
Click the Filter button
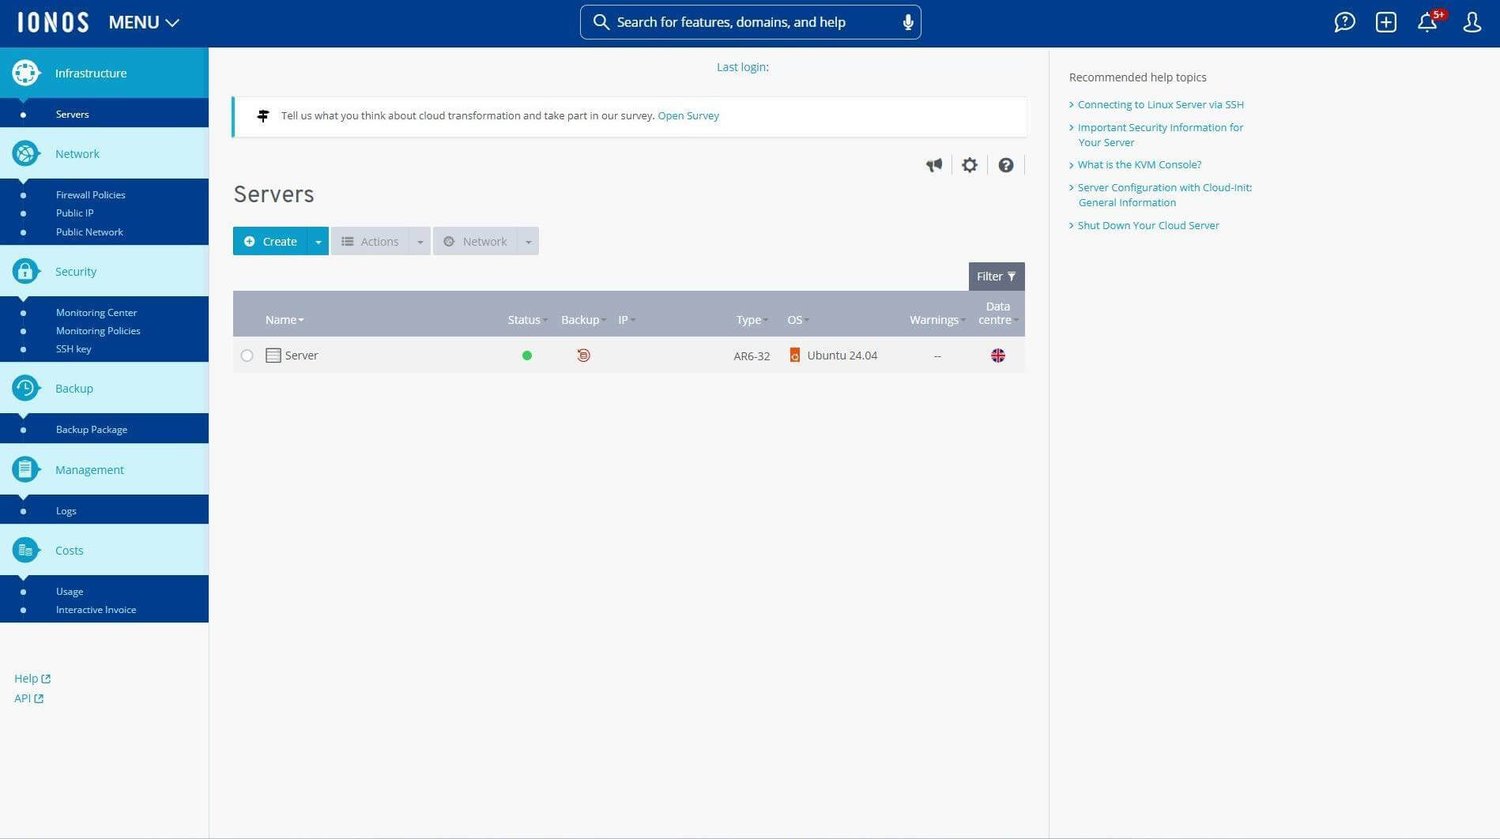[996, 276]
